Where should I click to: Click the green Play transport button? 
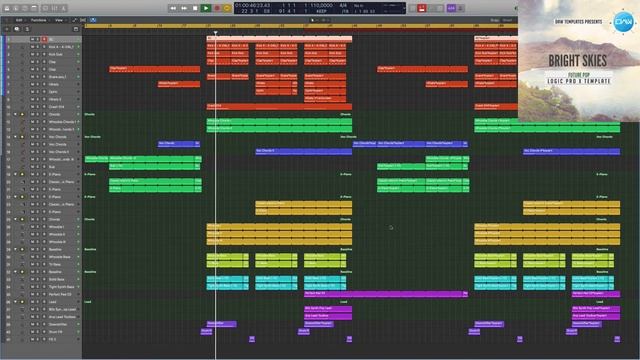coord(206,8)
